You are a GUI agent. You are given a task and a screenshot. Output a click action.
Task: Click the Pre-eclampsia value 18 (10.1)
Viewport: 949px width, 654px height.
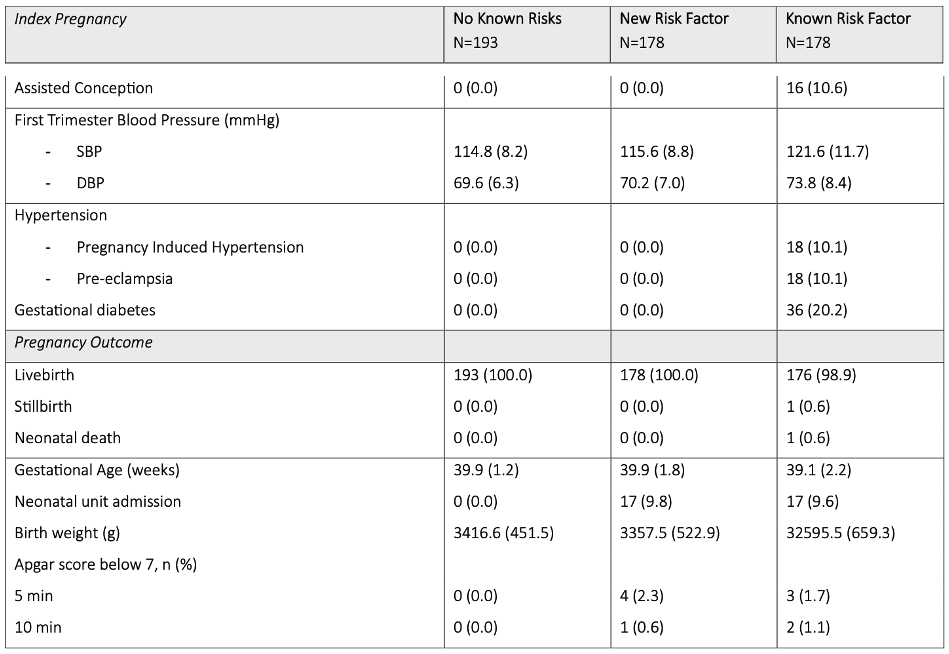coord(816,279)
